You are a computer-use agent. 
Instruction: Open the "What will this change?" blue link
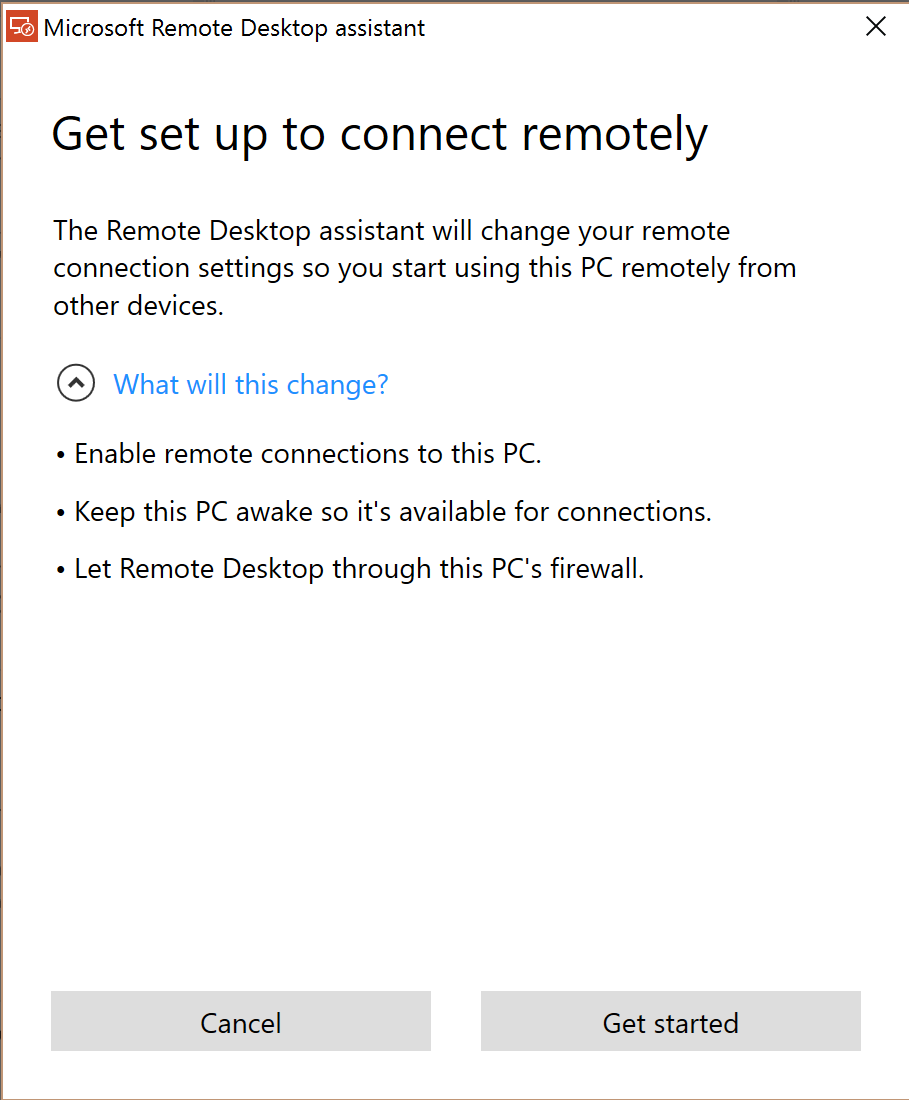tap(250, 384)
